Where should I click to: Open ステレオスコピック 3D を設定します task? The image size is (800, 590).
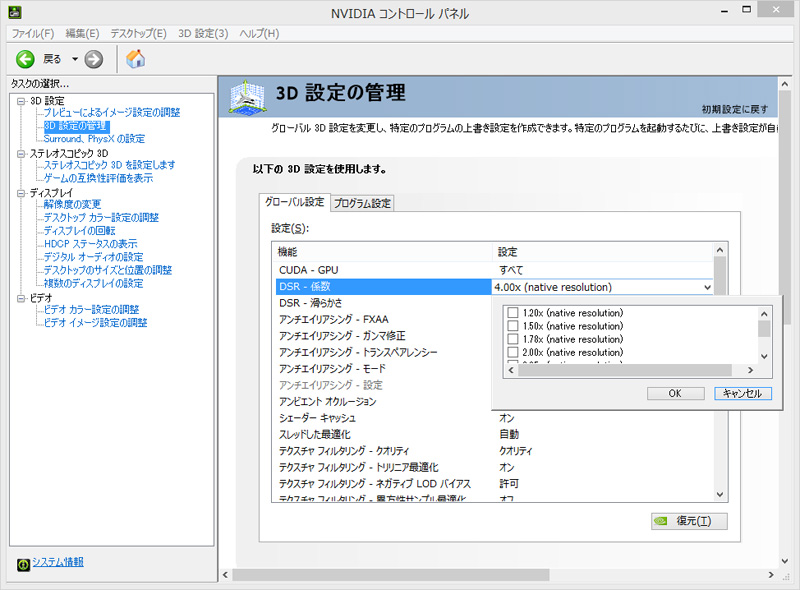point(109,165)
